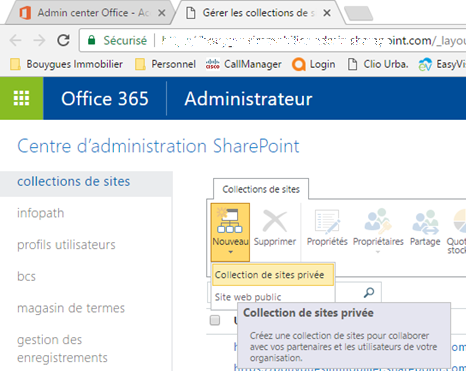Expand the Propriétaires dropdown arrow
471x371 pixels.
click(378, 252)
